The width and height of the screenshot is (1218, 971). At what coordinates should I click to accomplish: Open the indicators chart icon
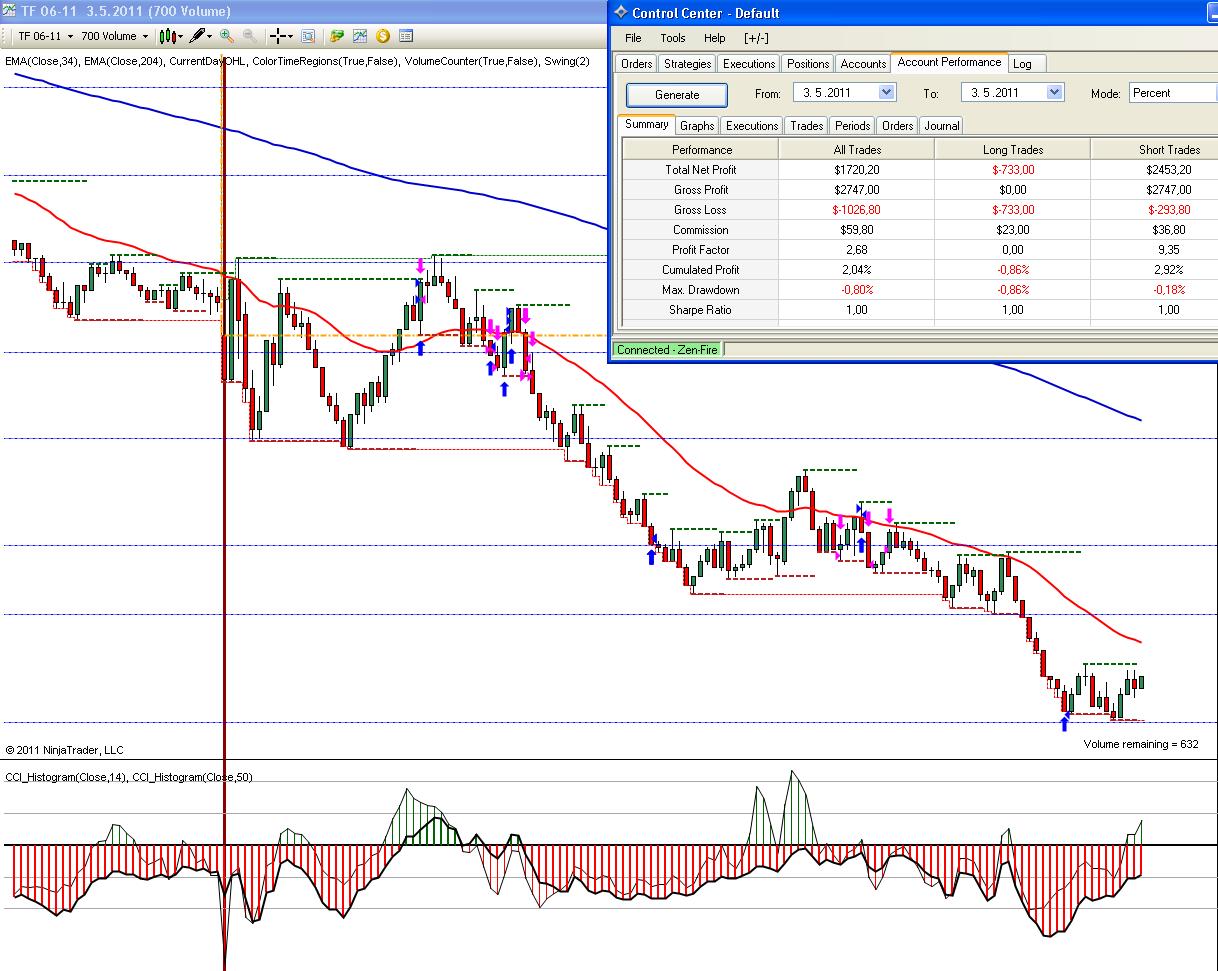click(x=359, y=36)
